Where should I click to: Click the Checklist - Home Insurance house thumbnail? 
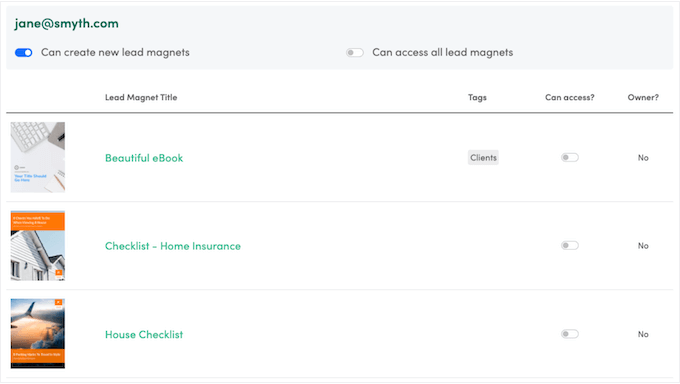point(38,246)
